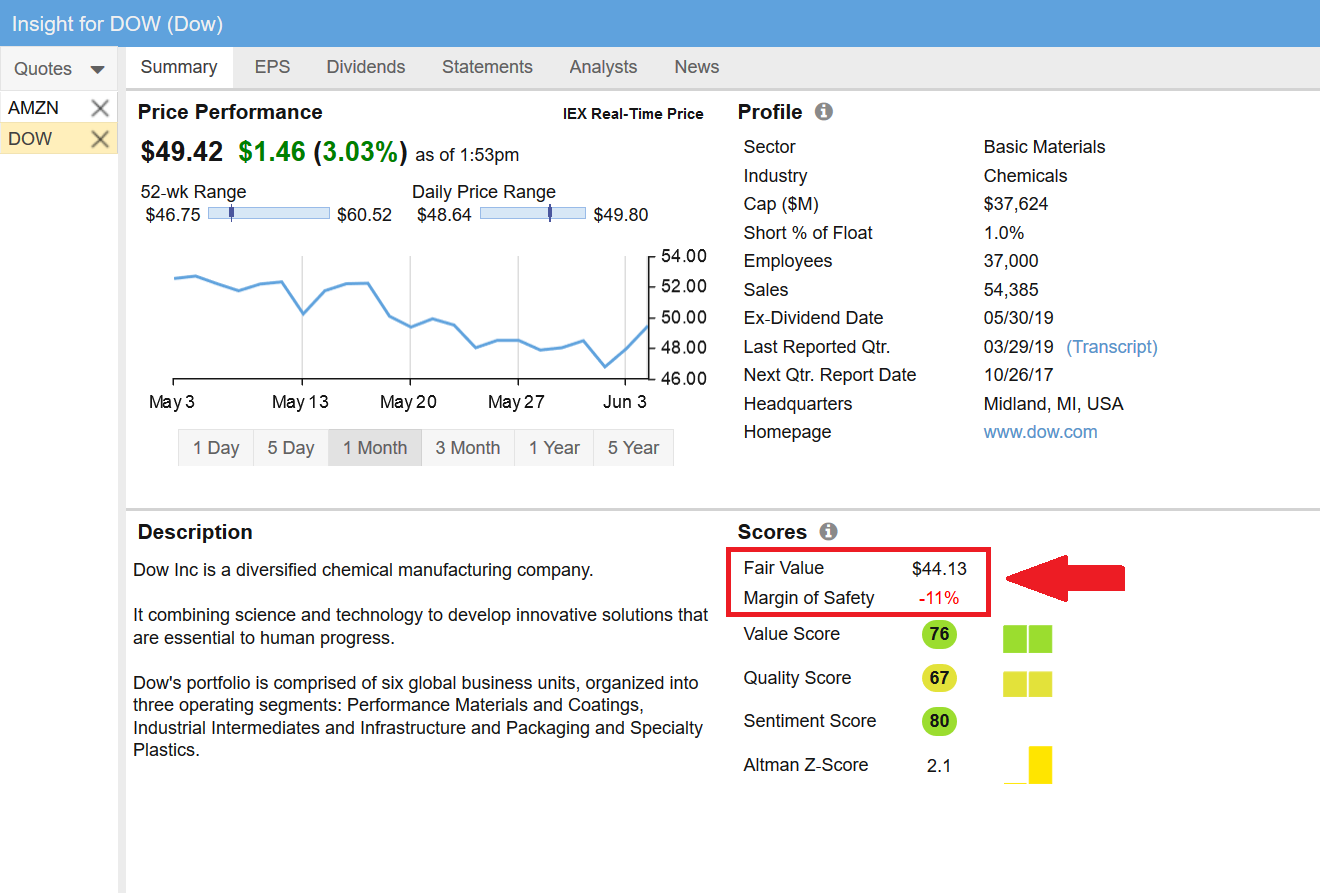
Task: Open the News tab
Action: [x=696, y=67]
